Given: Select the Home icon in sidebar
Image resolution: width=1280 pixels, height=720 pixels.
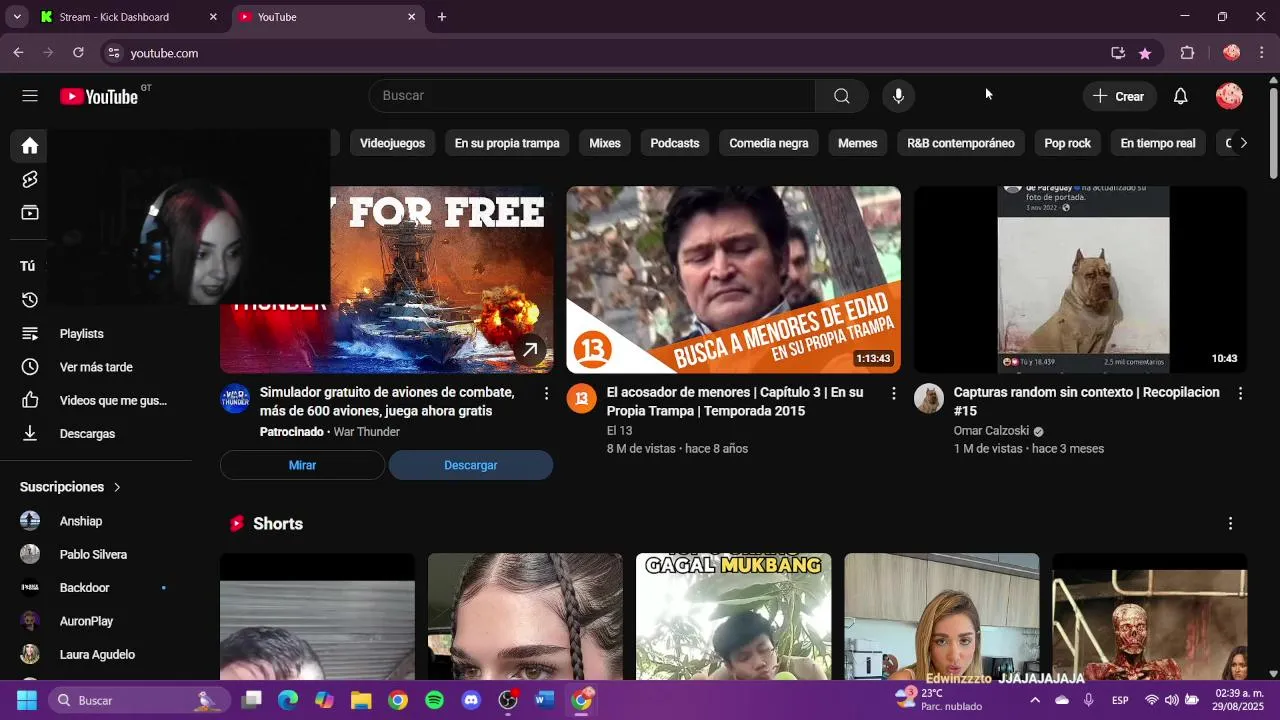Looking at the screenshot, I should [30, 146].
